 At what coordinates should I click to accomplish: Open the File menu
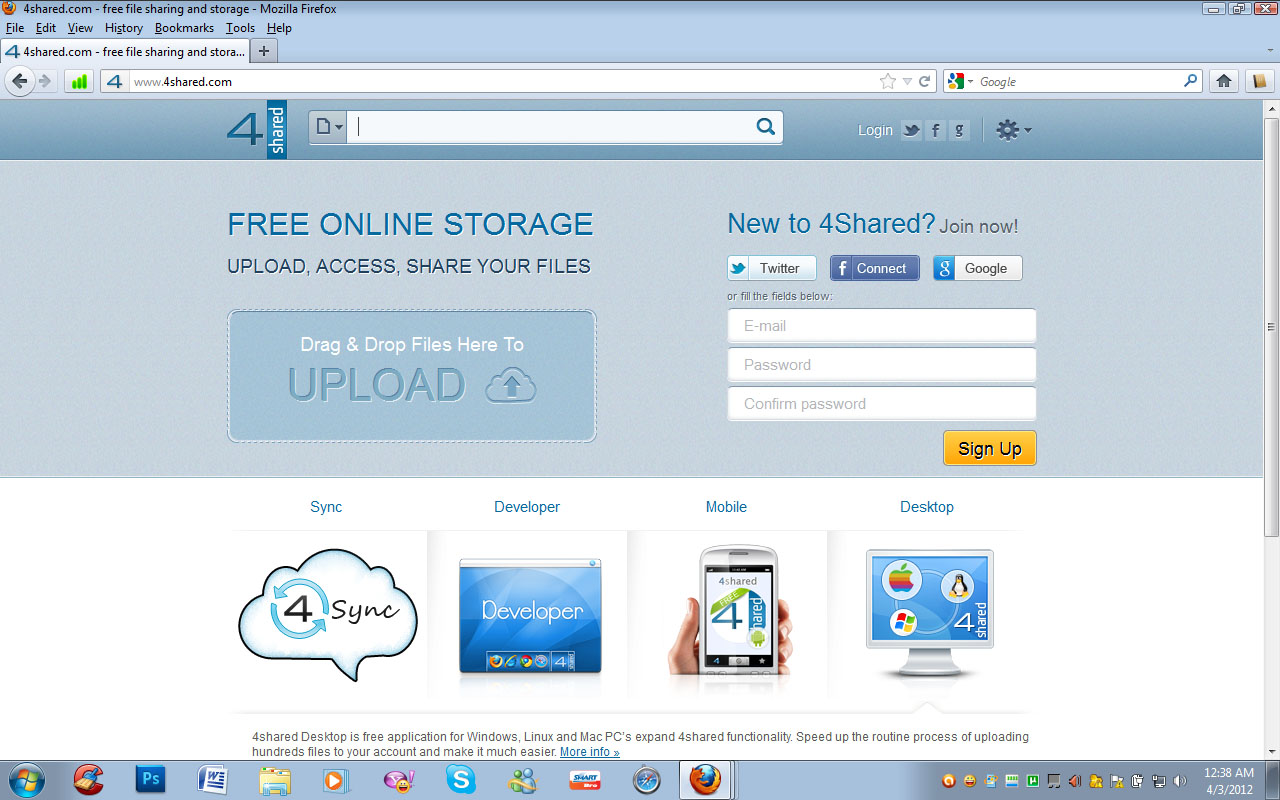coord(15,28)
